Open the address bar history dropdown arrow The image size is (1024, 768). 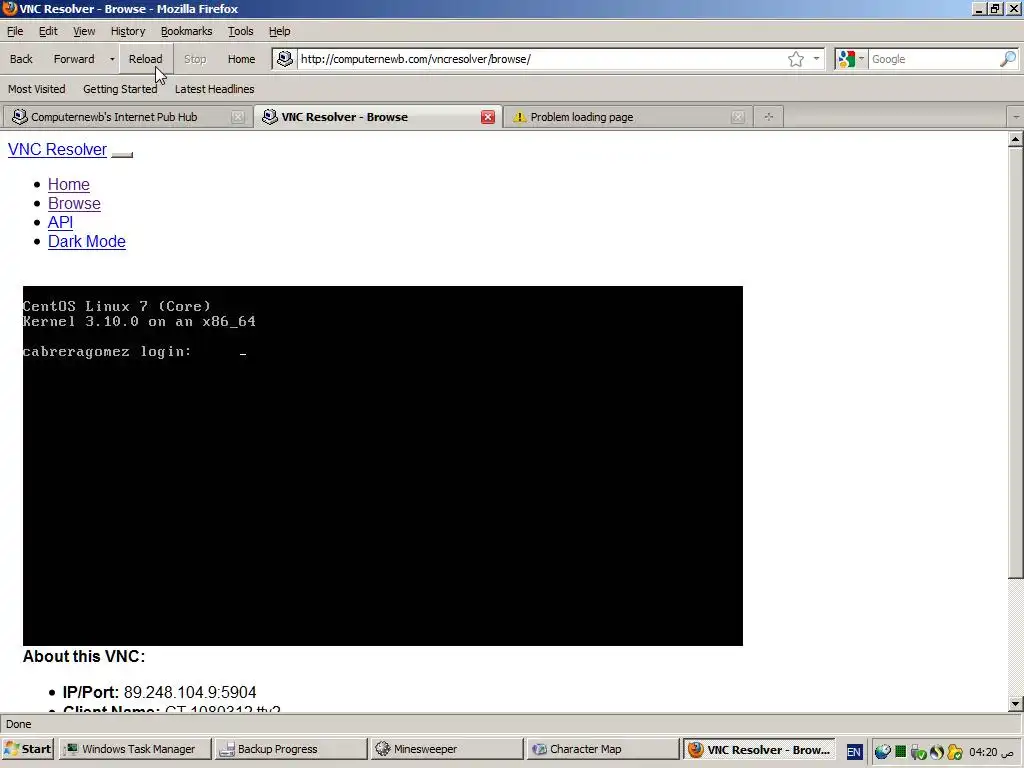coord(816,59)
